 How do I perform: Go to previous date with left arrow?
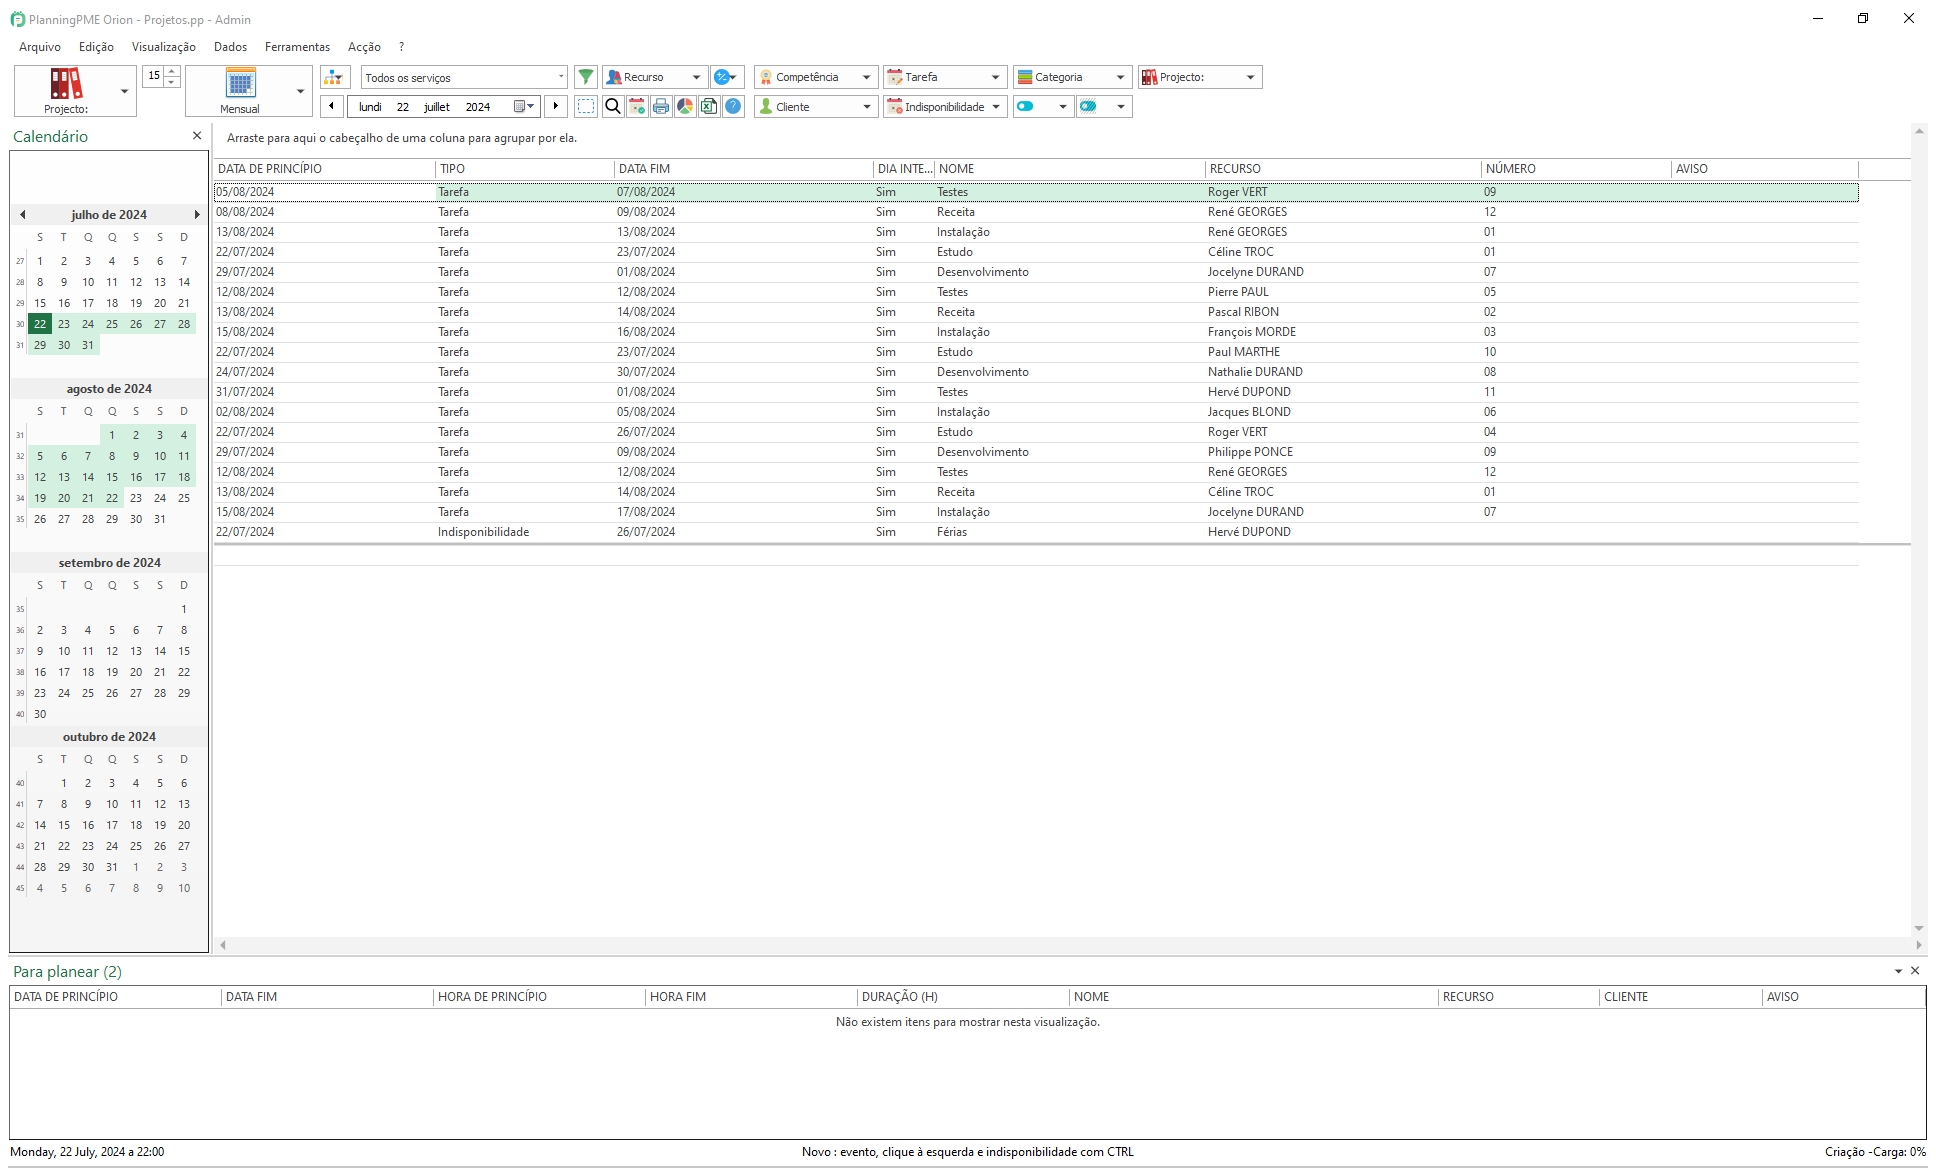pyautogui.click(x=331, y=106)
